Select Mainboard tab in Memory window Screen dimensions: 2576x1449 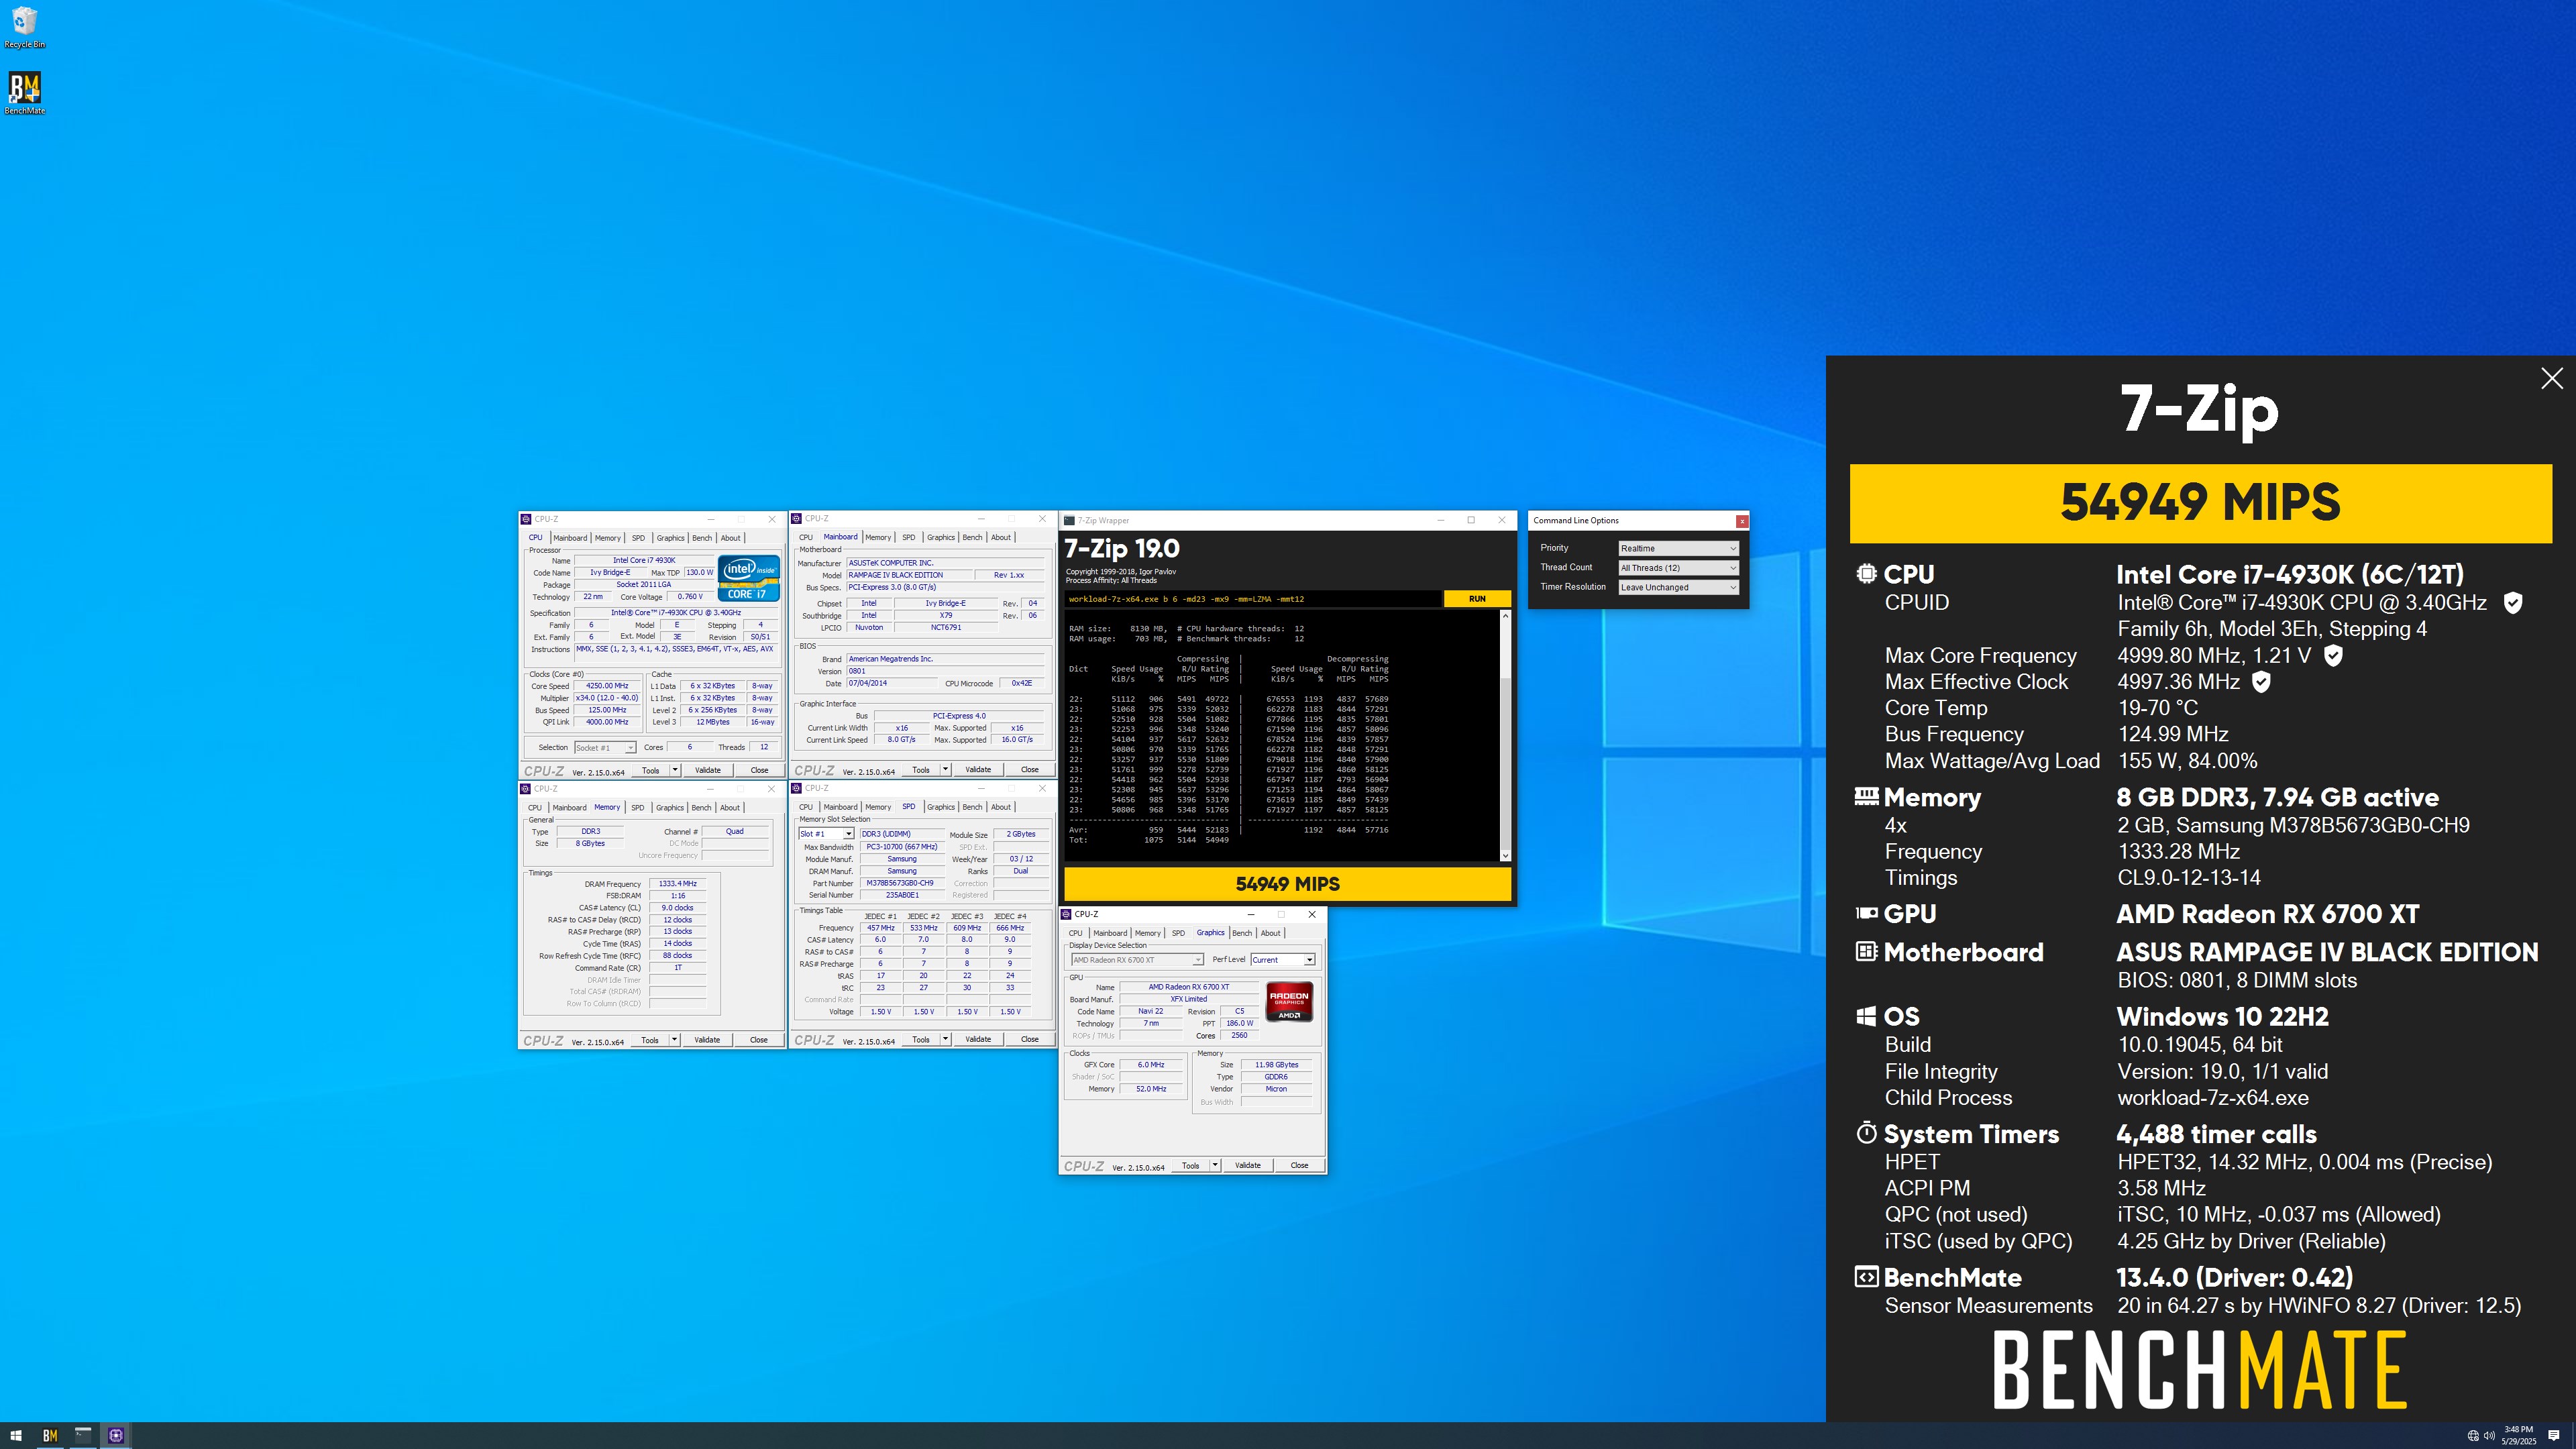569,808
